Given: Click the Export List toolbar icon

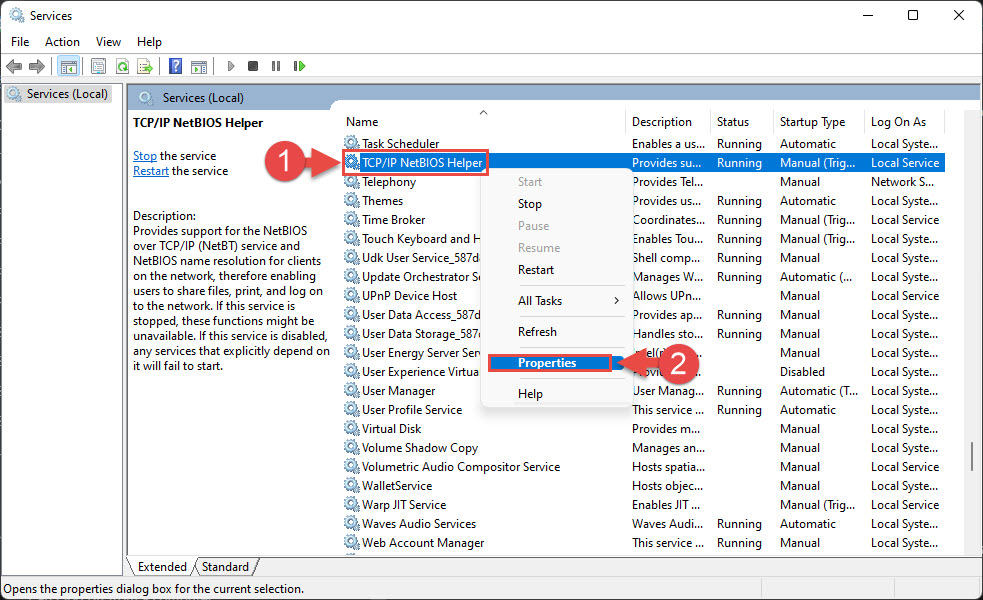Looking at the screenshot, I should tap(145, 66).
